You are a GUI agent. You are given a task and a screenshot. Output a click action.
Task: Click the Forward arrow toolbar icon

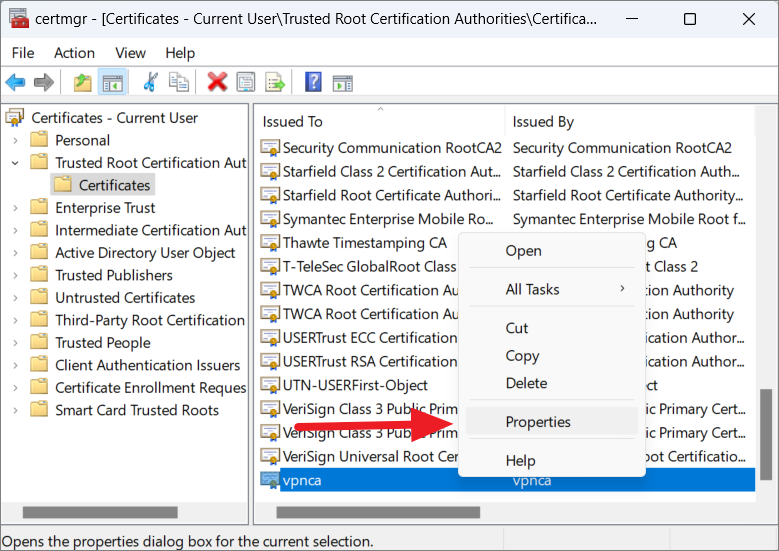coord(44,82)
